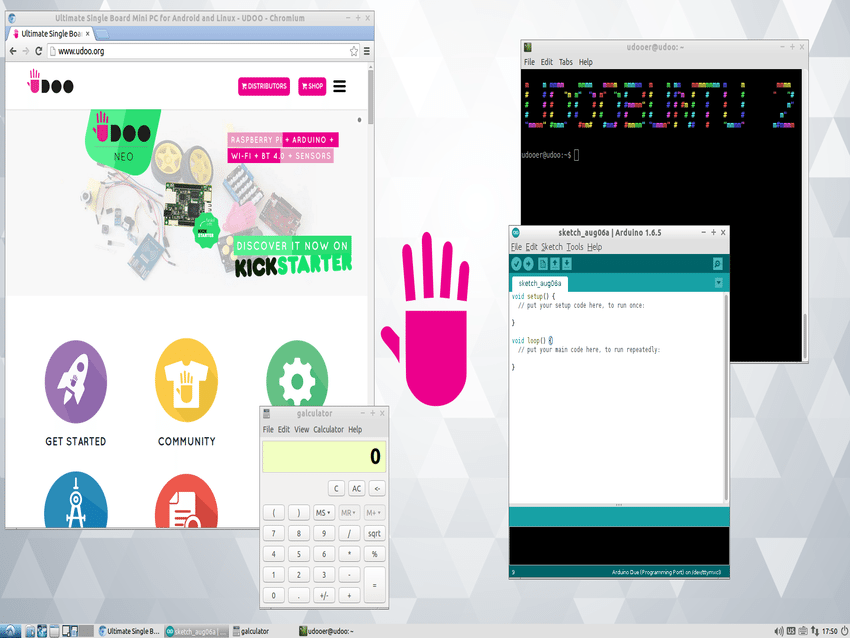Screen dimensions: 850x638
Task: Click the pink SHOP button
Action: point(312,86)
